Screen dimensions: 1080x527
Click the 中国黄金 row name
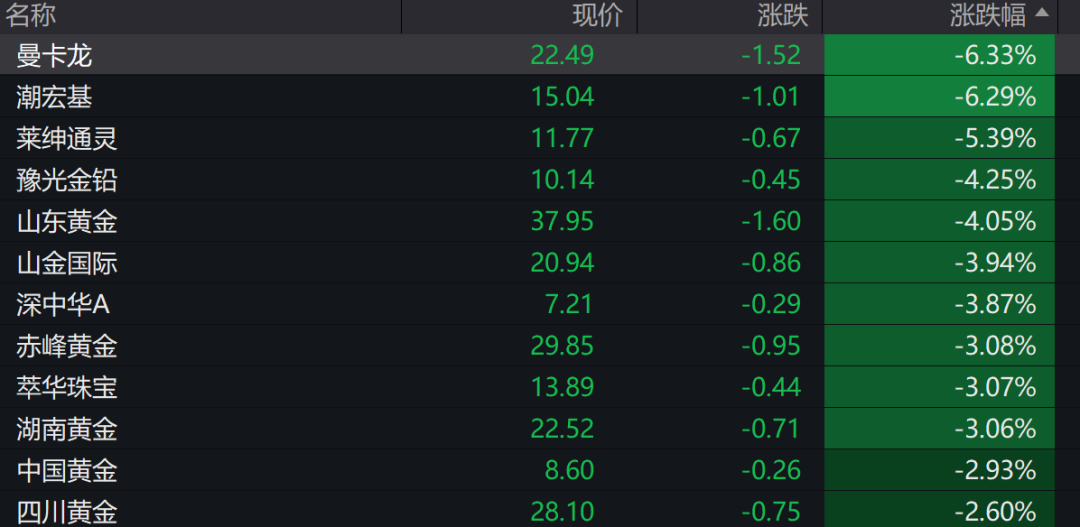(67, 470)
